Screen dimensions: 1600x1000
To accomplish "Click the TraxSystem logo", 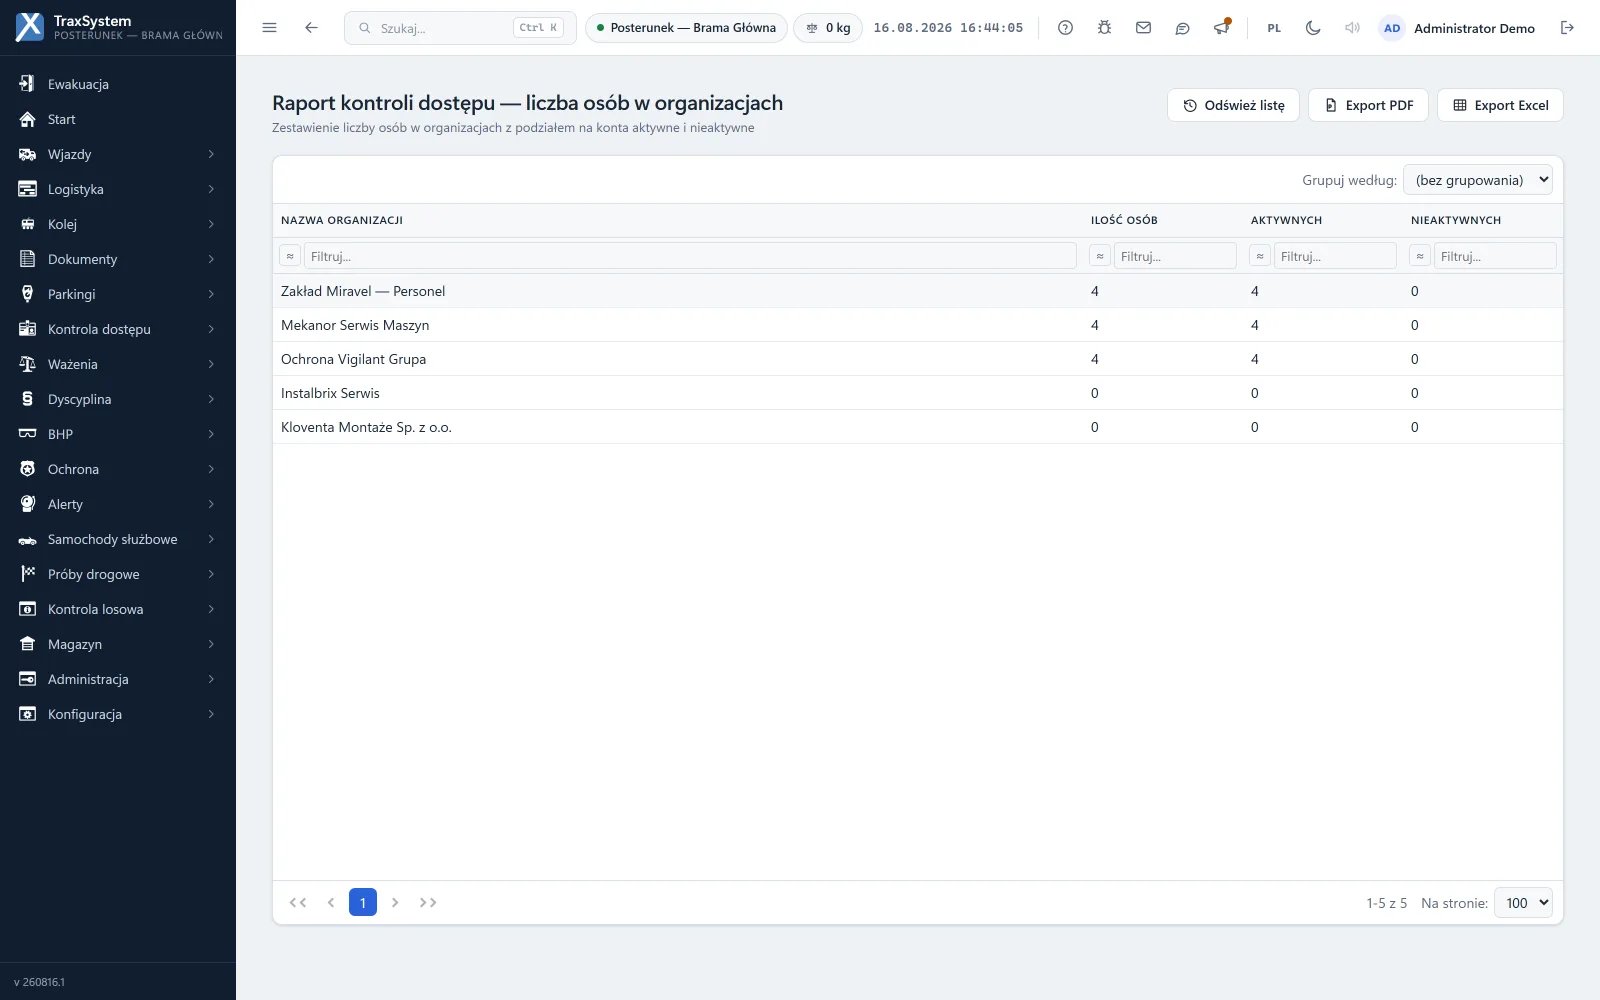I will 30,27.
